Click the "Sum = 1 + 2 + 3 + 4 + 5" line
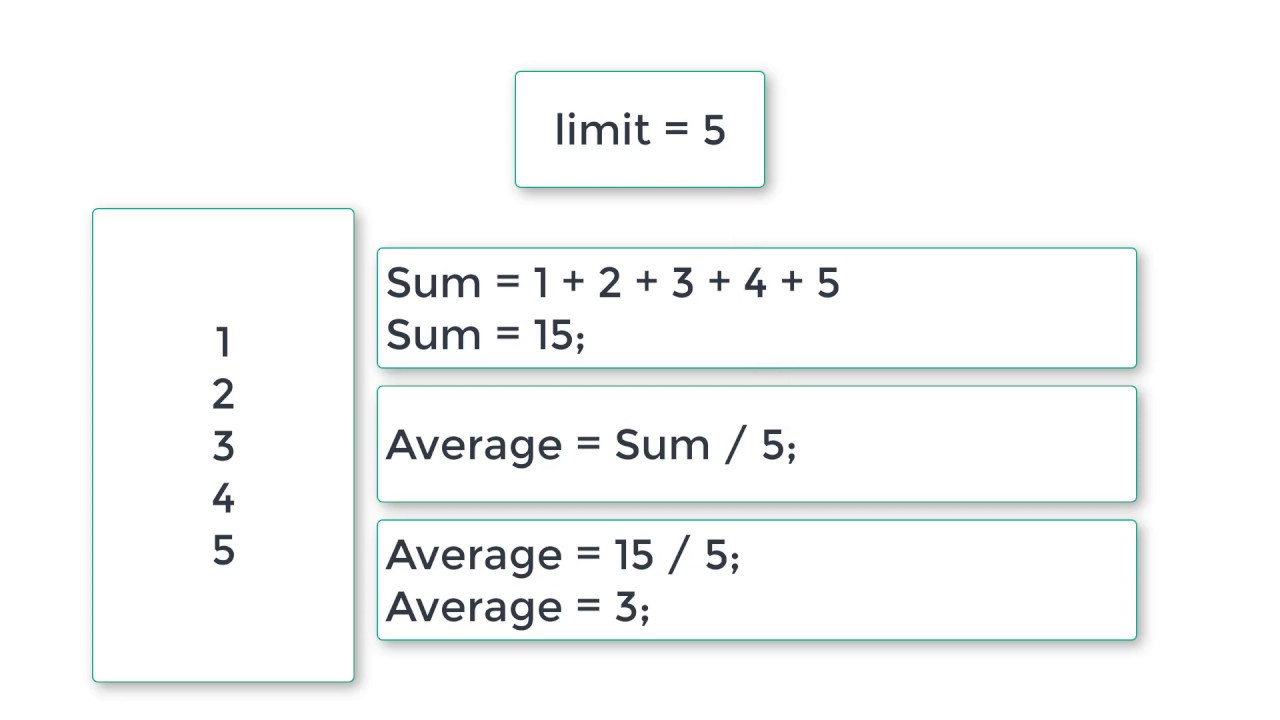This screenshot has width=1280, height=720. coord(612,283)
